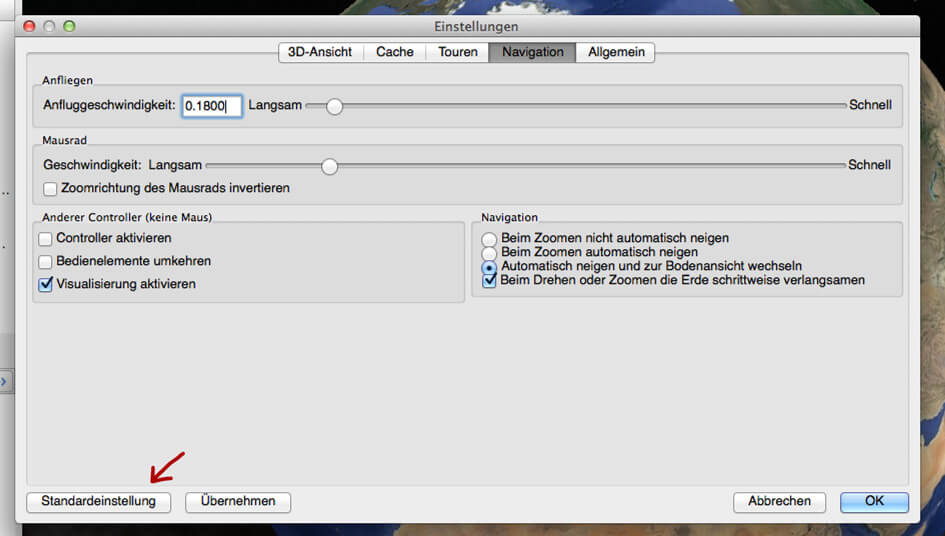This screenshot has width=945, height=536.
Task: Click the Standardeinstellung button
Action: [x=98, y=502]
